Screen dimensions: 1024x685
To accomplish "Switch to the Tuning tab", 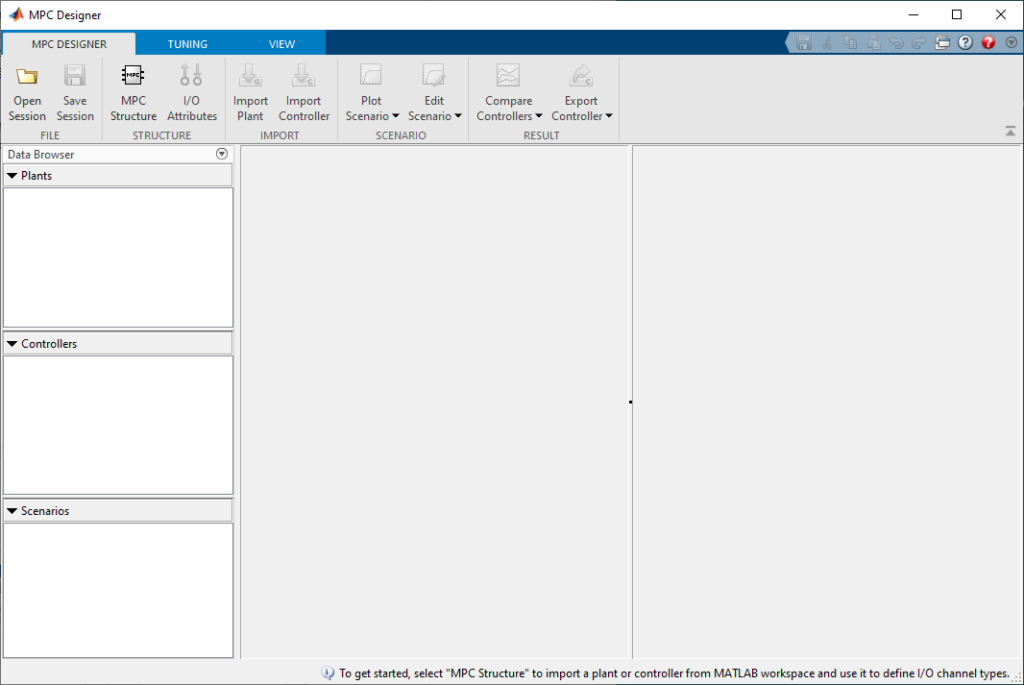I will (x=187, y=44).
